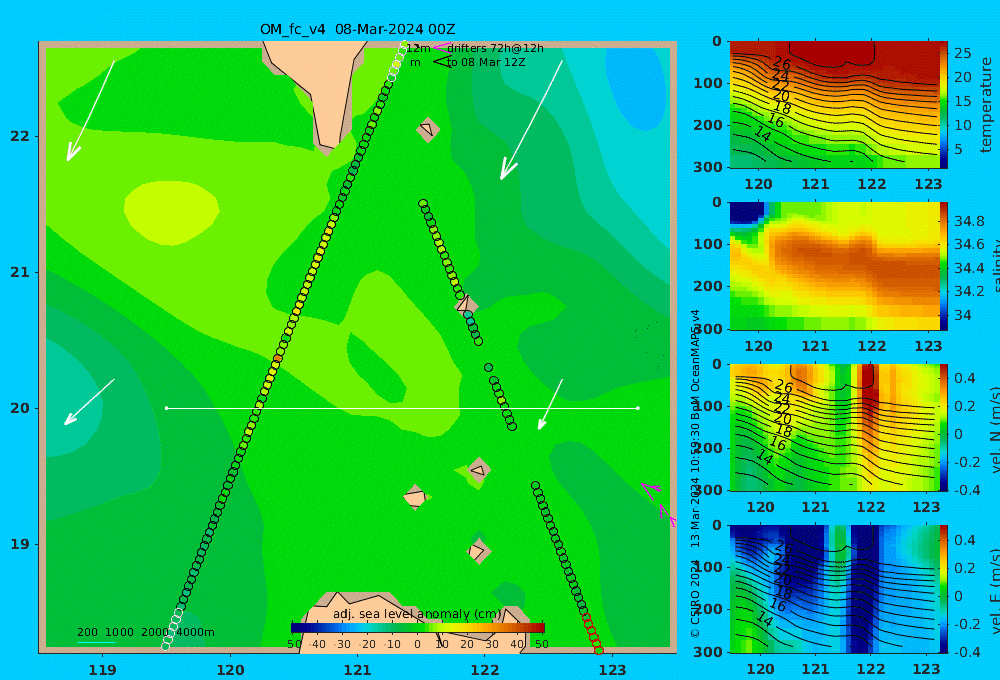Click the yellow-green high anomaly blob near 119.5°E, 21.5°N
This screenshot has height=680, width=1000.
point(172,212)
